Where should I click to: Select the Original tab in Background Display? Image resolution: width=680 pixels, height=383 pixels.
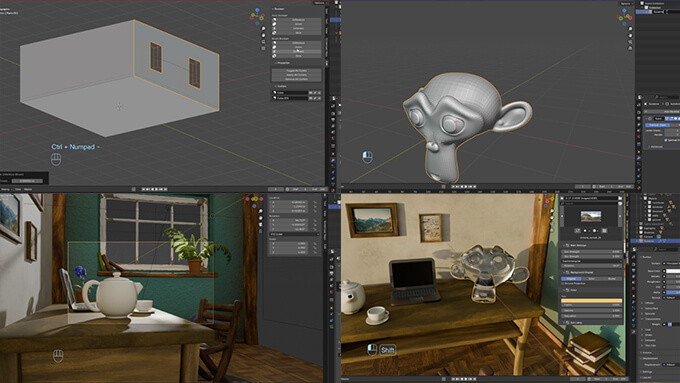coord(571,278)
